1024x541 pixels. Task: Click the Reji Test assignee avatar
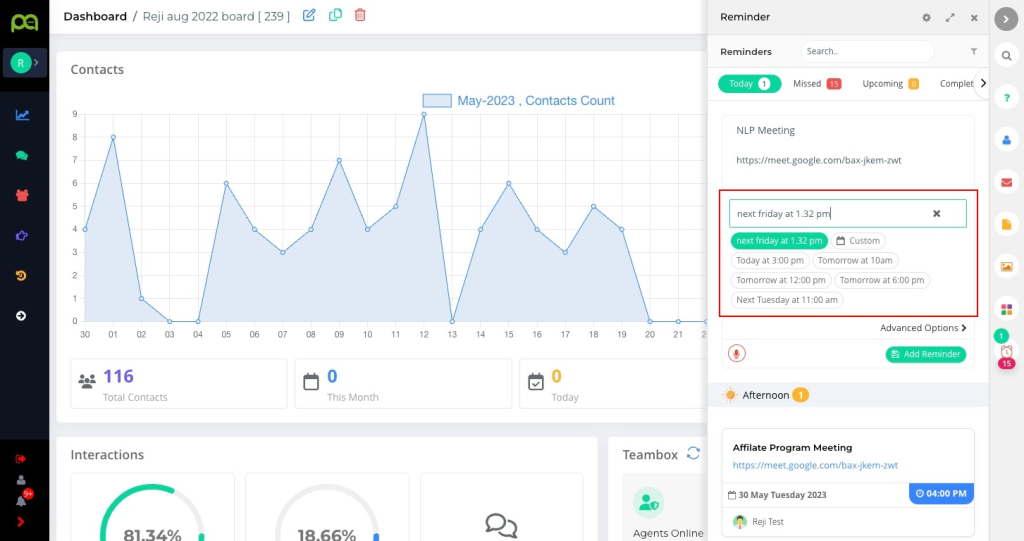(x=739, y=521)
